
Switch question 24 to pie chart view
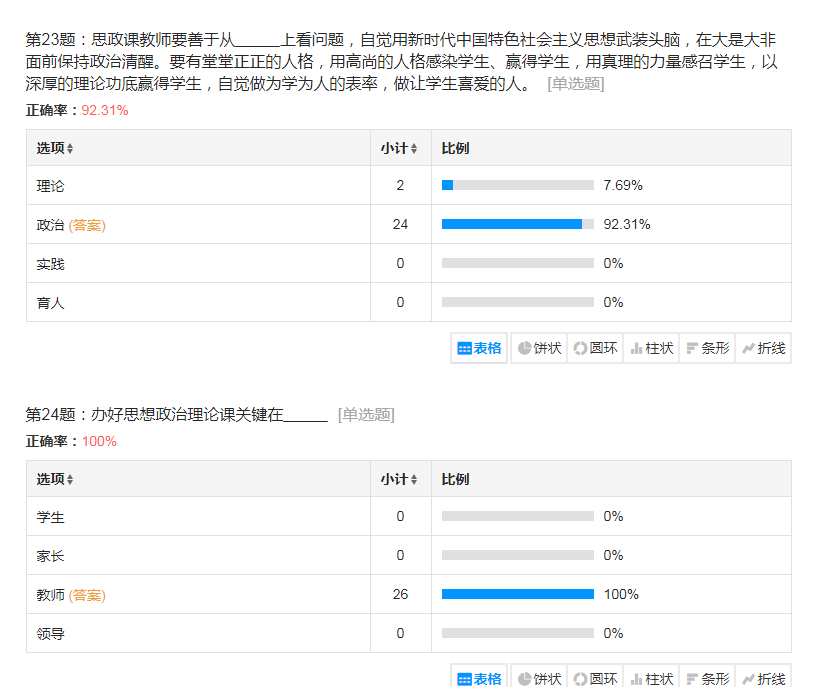click(538, 678)
